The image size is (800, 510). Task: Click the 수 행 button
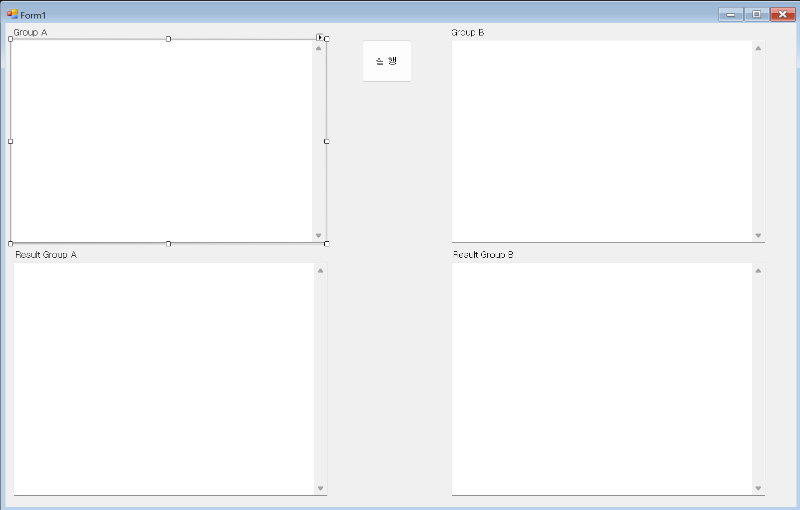coord(387,61)
